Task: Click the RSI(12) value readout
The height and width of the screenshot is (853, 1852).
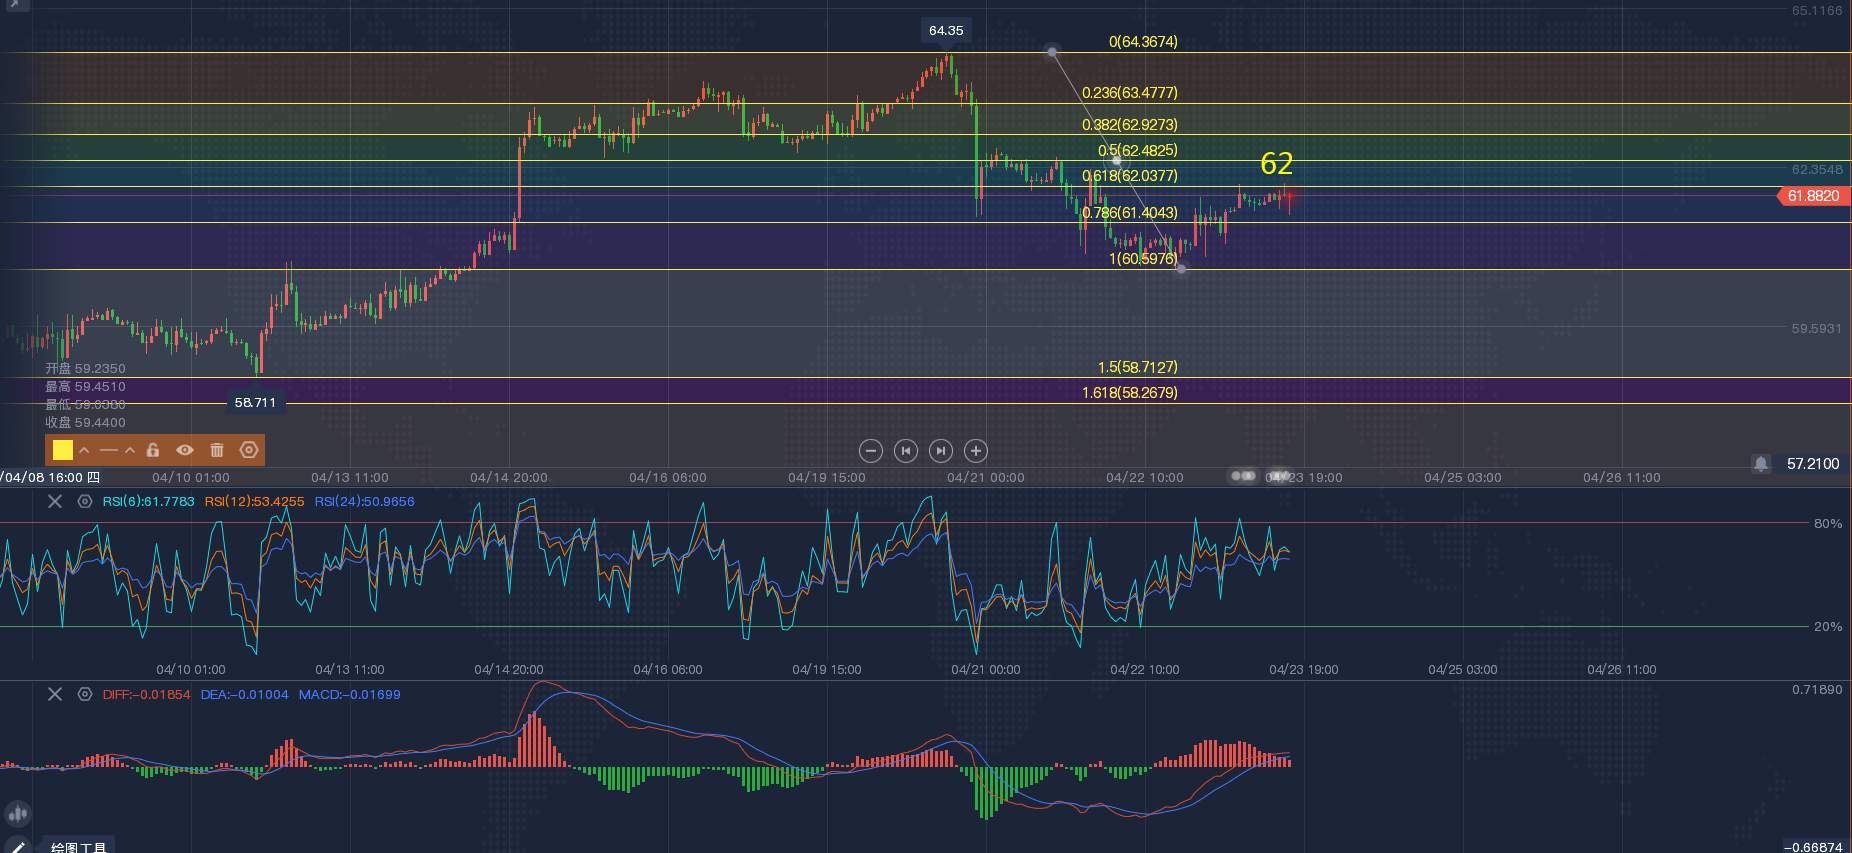Action: [x=254, y=501]
